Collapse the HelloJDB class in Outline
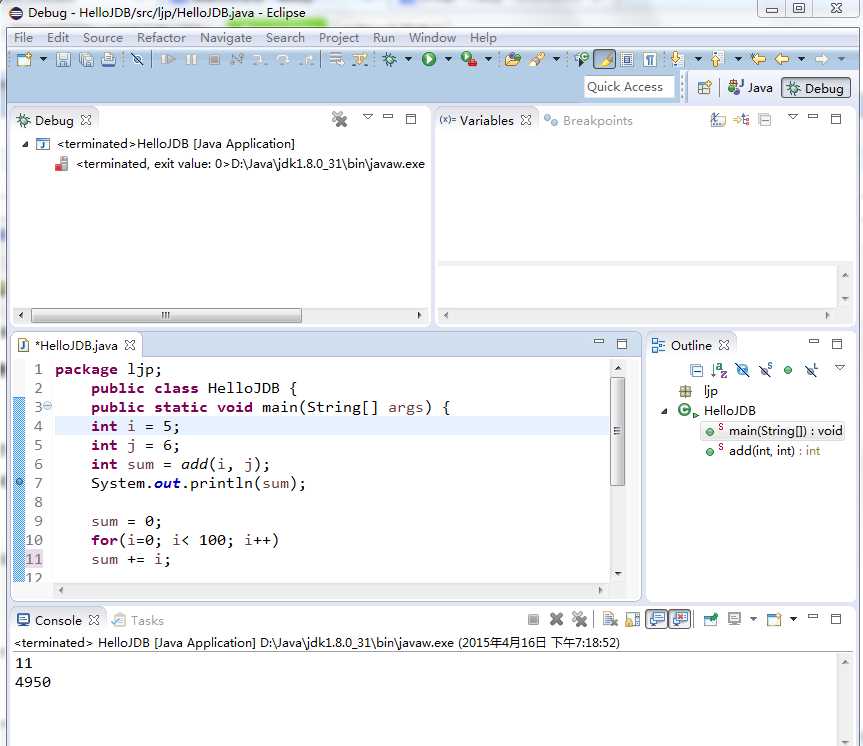 click(x=664, y=411)
